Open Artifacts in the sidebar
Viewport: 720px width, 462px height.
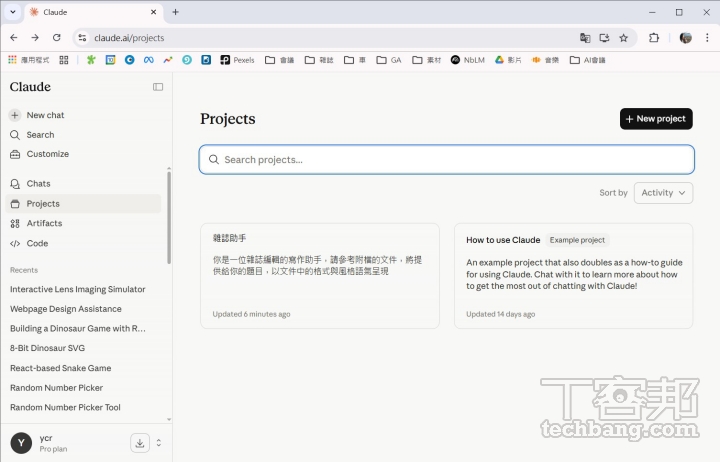pos(36,223)
